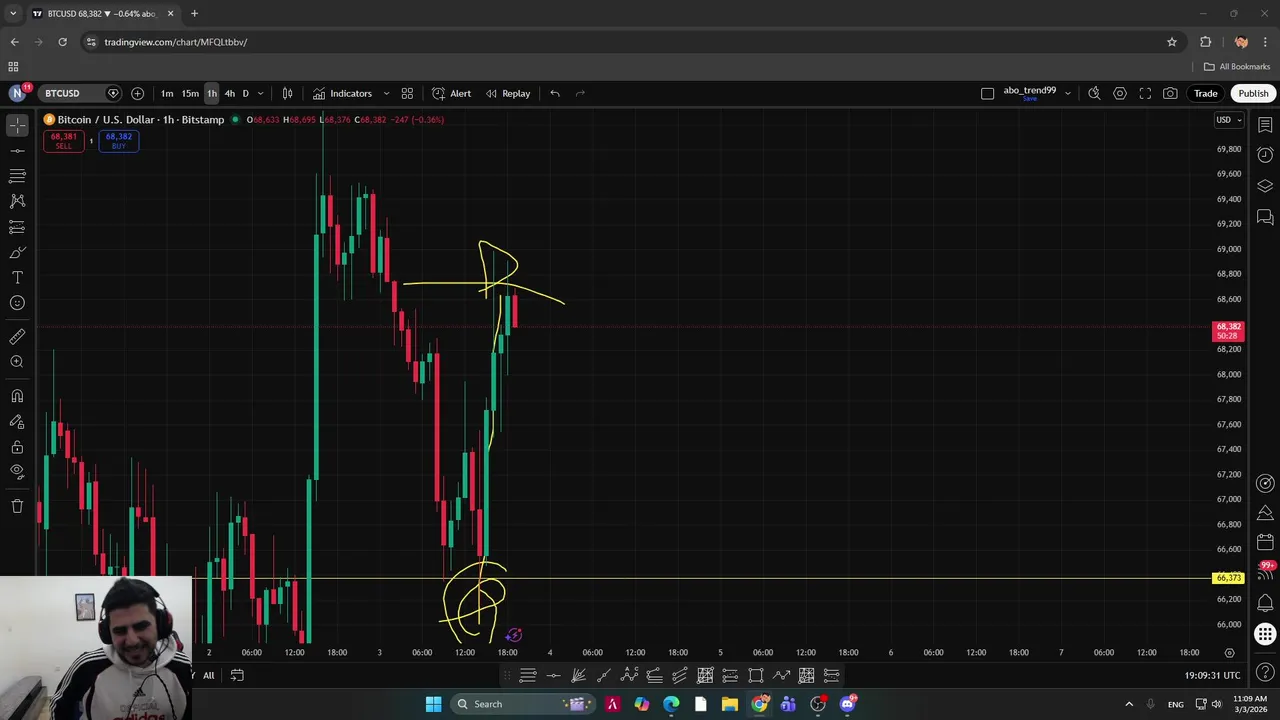Enter fullscreen mode
Image resolution: width=1280 pixels, height=720 pixels.
point(1145,93)
